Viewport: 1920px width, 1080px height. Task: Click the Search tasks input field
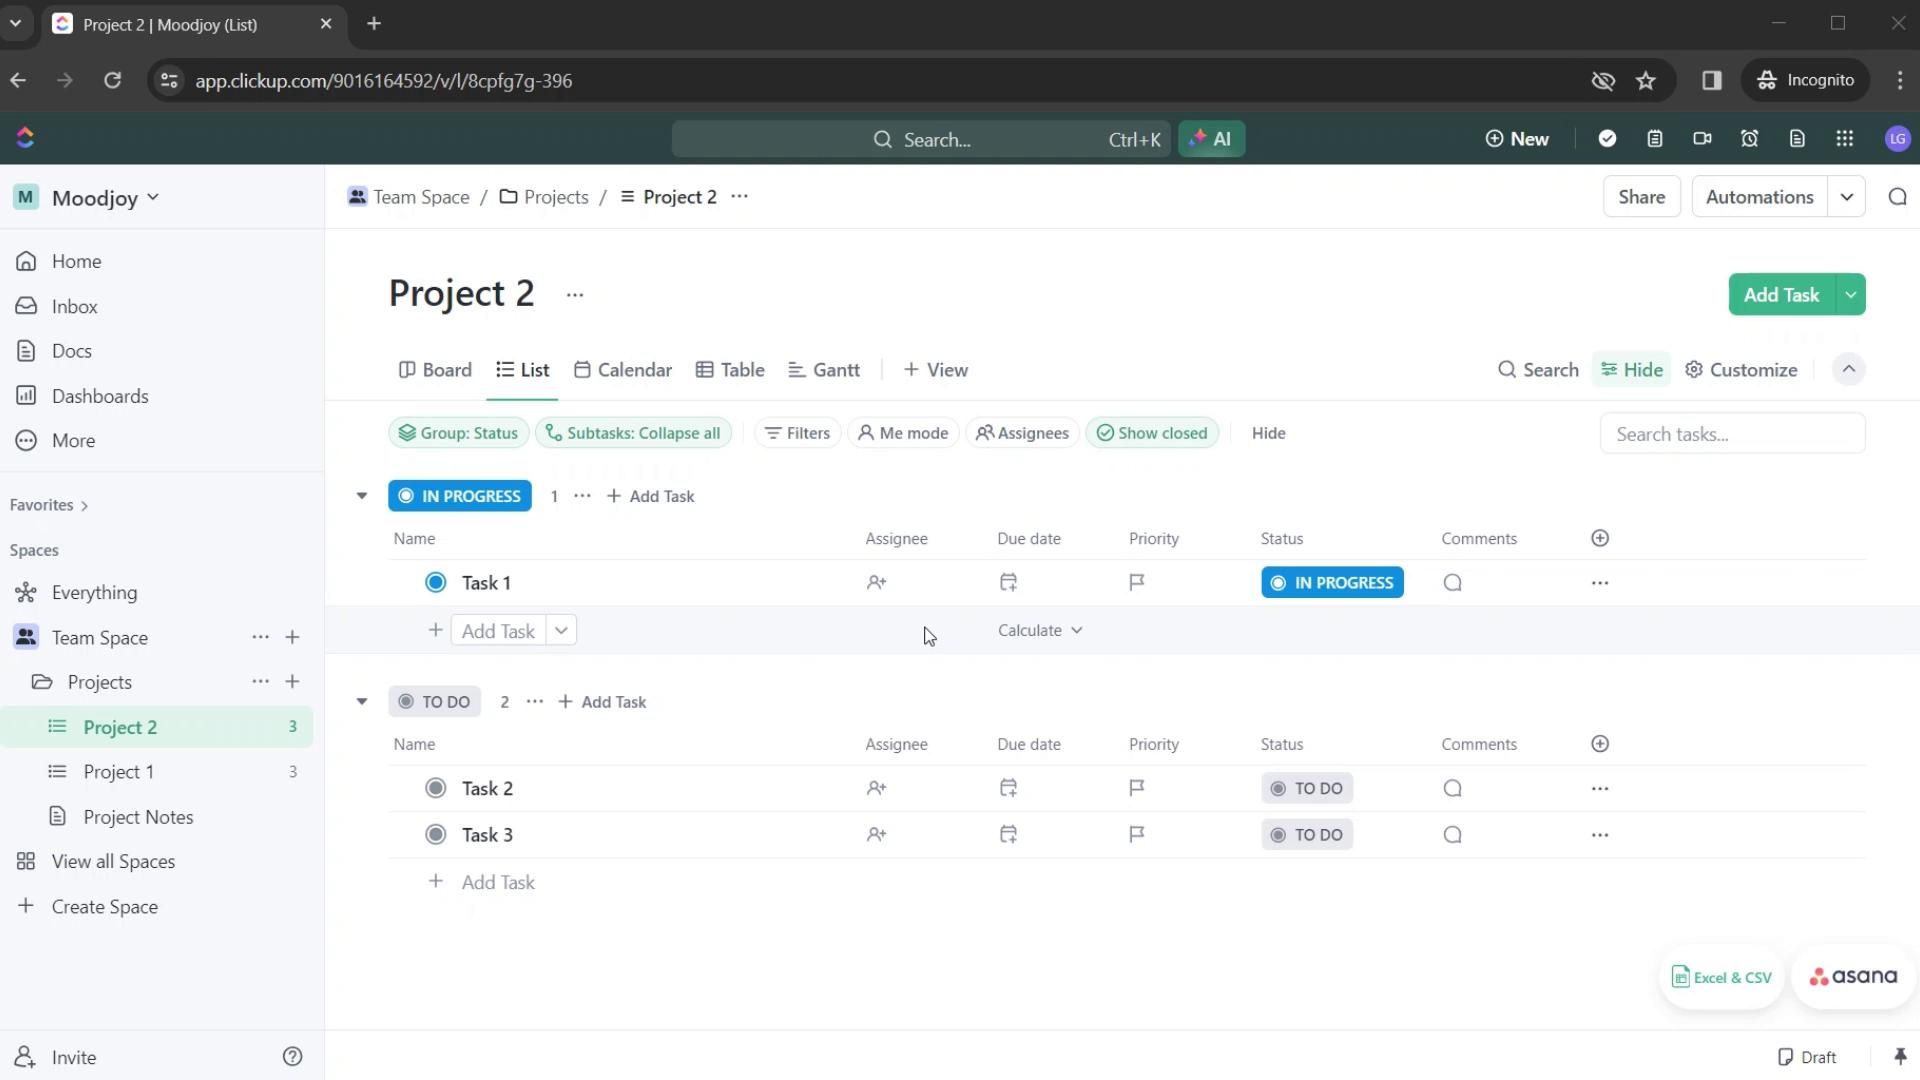click(x=1733, y=433)
